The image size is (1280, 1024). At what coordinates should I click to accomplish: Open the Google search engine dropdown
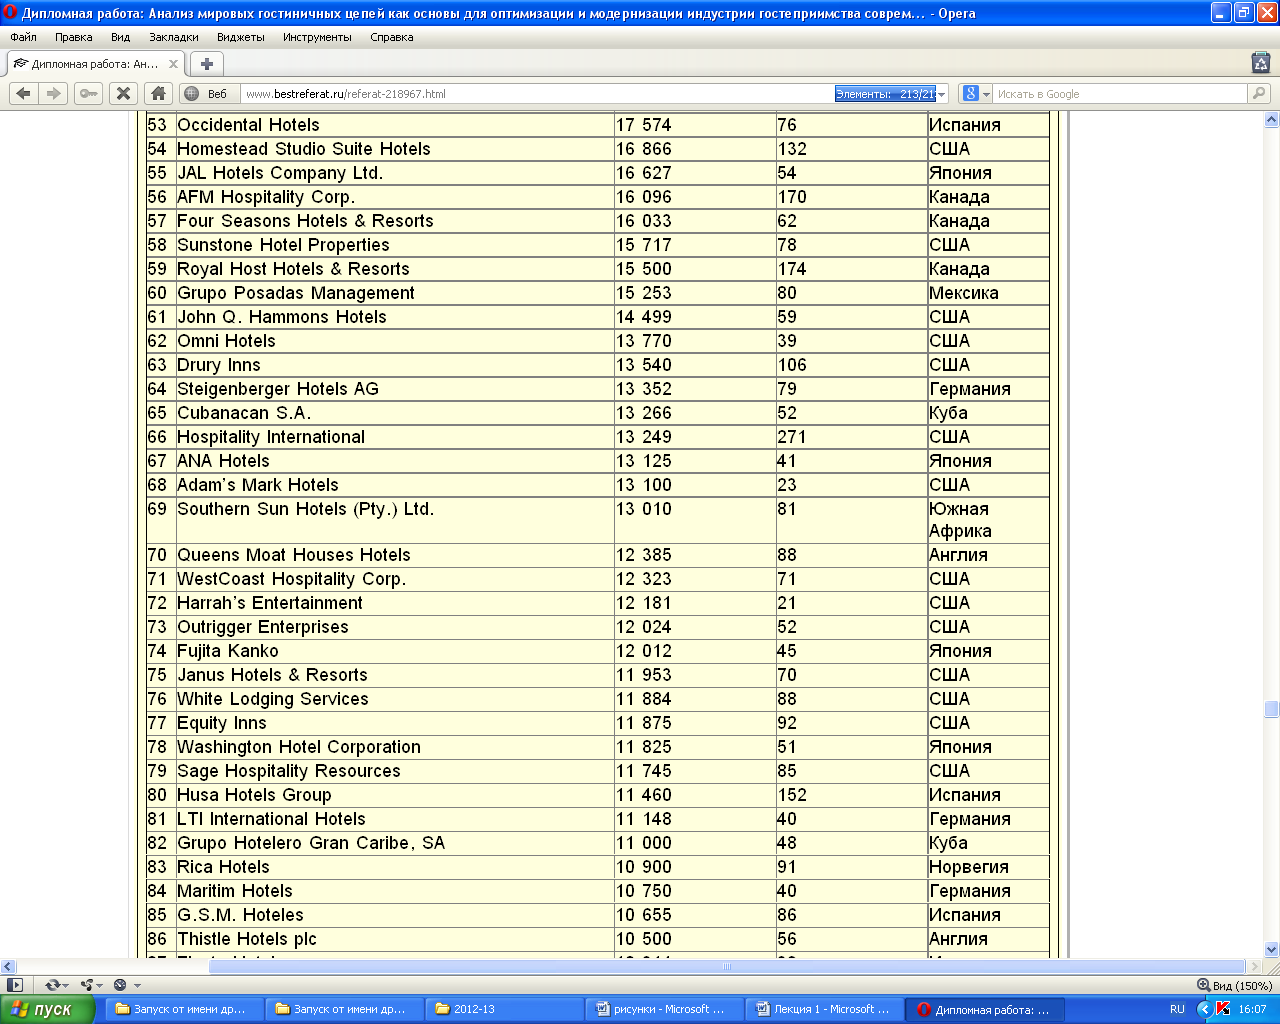pyautogui.click(x=976, y=94)
